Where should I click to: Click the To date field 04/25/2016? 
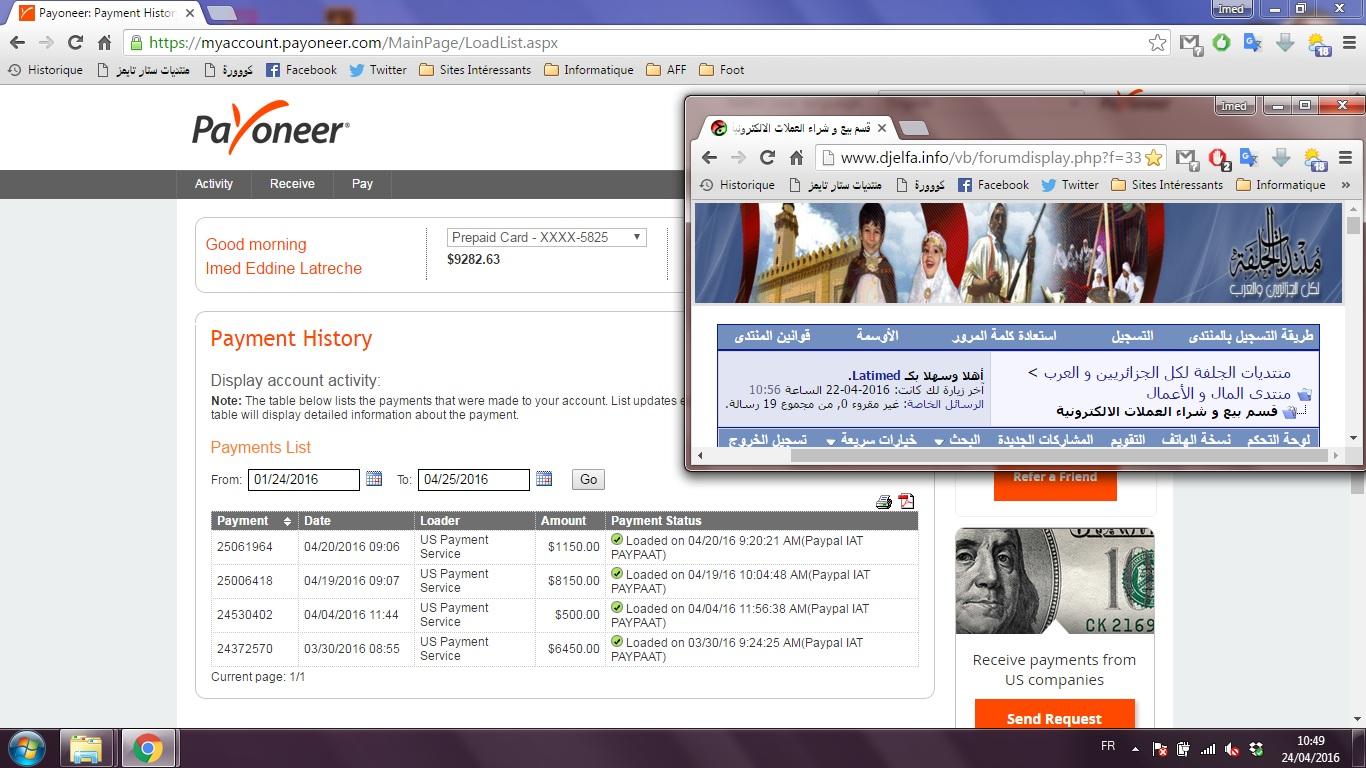point(473,479)
